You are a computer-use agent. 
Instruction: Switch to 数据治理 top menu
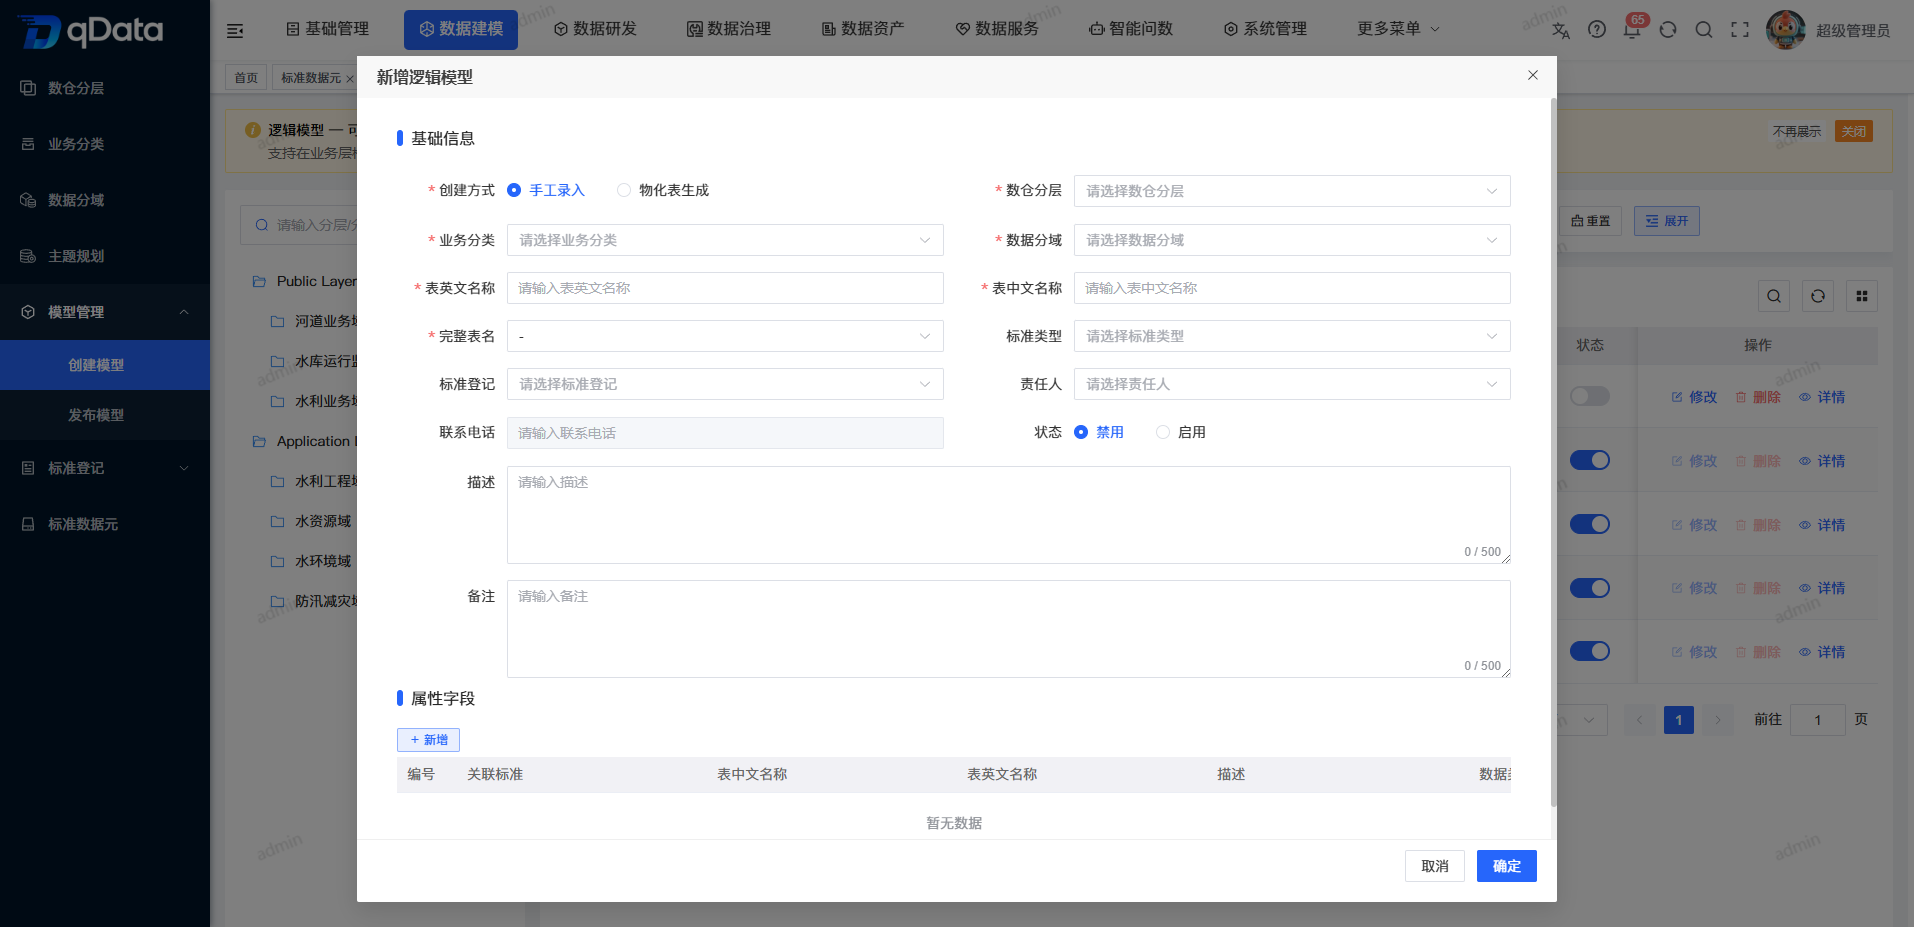(x=729, y=29)
